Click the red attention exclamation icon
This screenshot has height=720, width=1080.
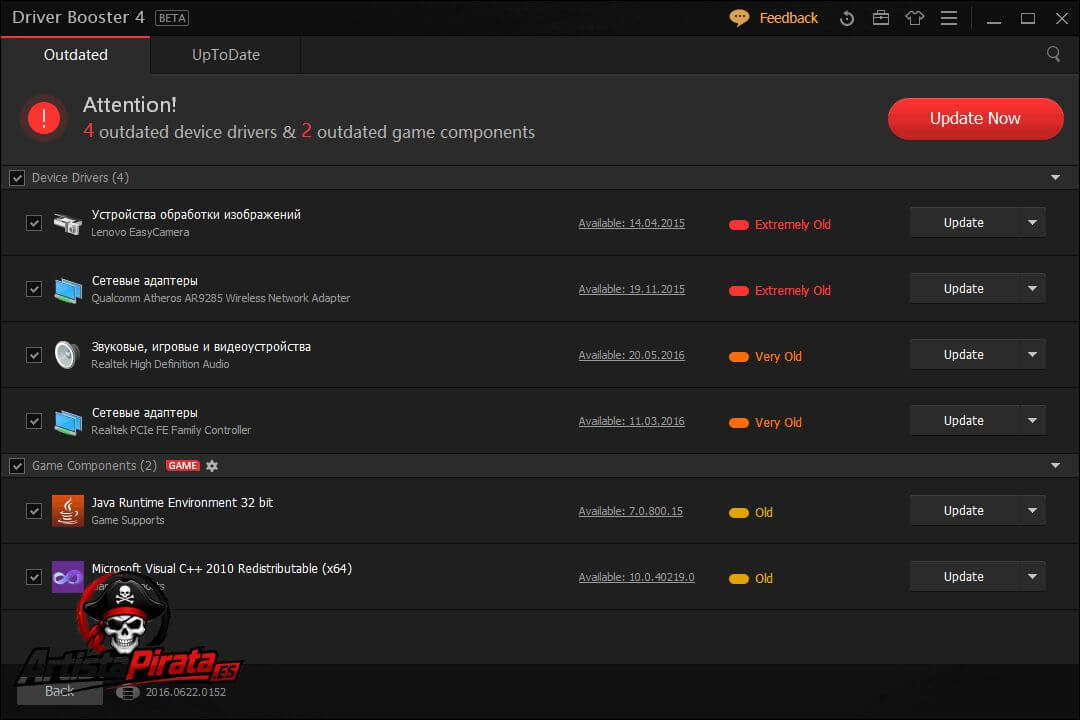click(44, 119)
